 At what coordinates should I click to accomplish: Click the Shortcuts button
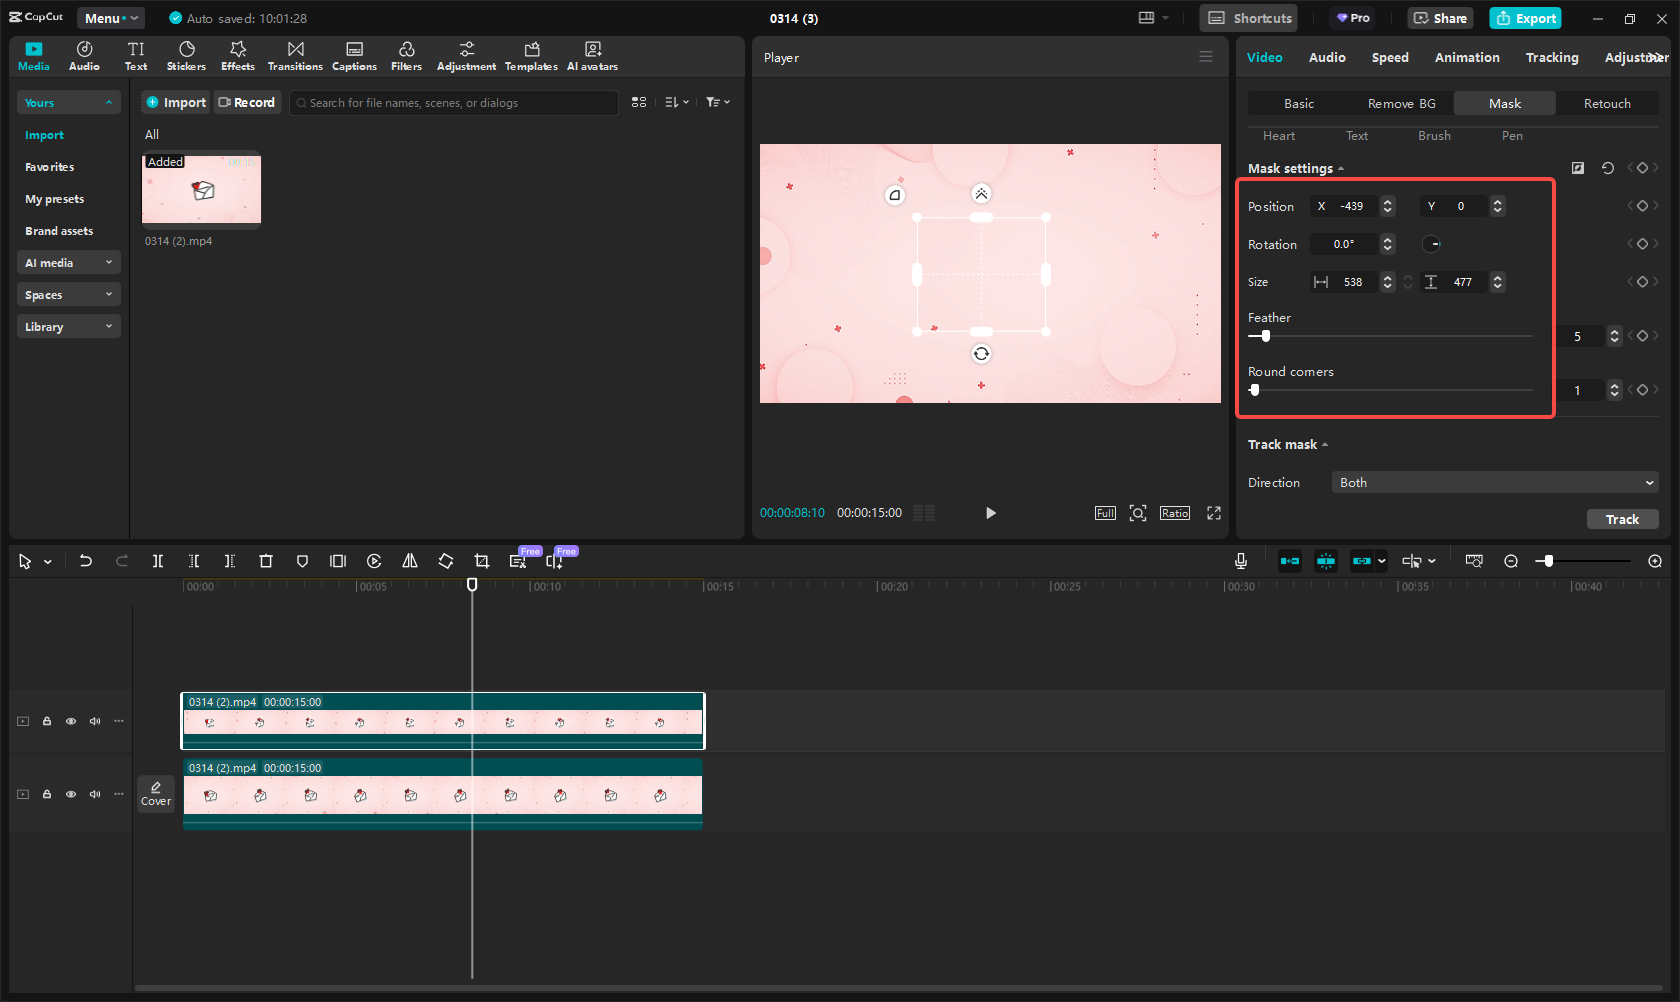(x=1250, y=18)
